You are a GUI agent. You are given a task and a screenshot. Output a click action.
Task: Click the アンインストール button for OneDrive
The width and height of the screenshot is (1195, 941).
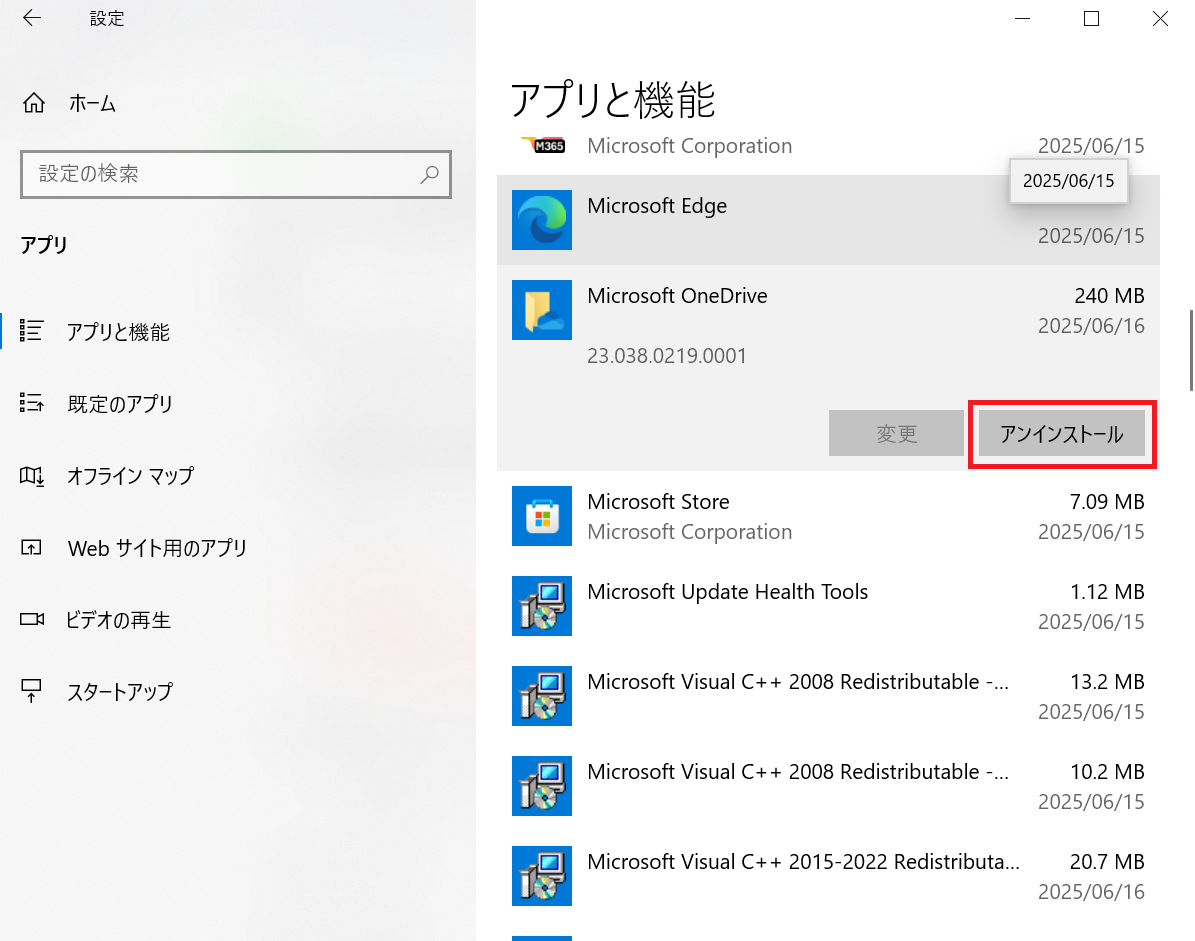pyautogui.click(x=1062, y=434)
